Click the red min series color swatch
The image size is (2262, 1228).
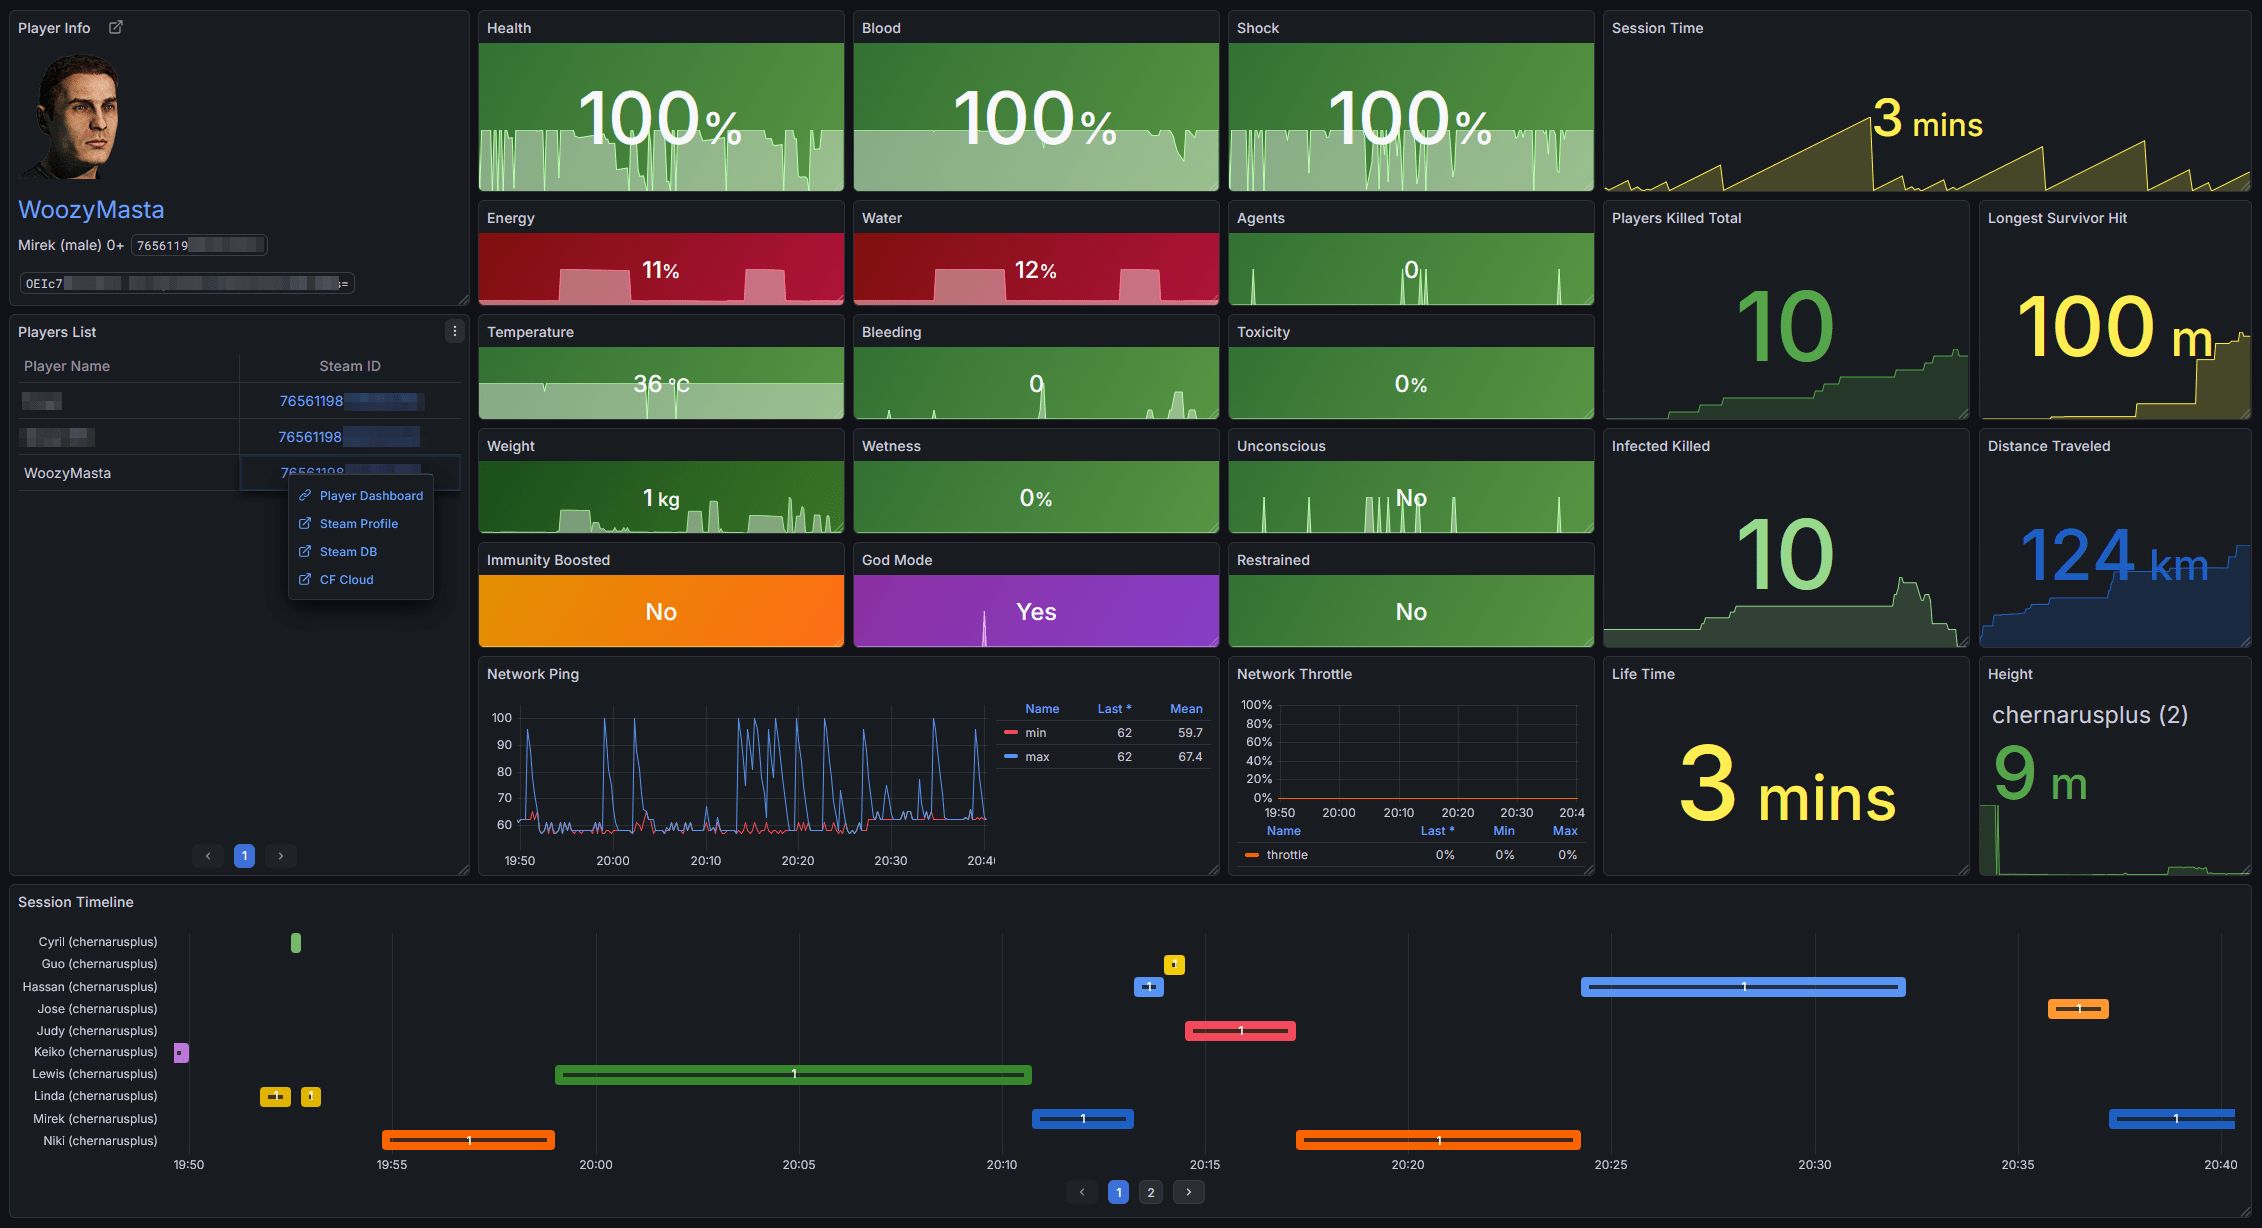1010,733
